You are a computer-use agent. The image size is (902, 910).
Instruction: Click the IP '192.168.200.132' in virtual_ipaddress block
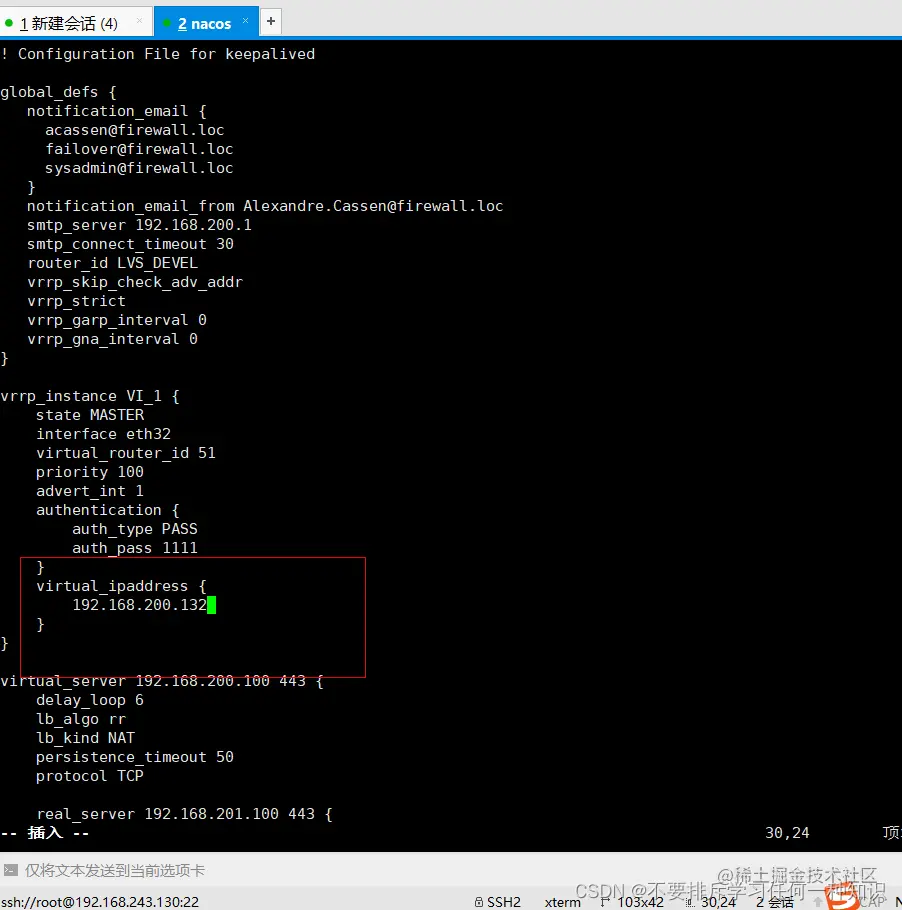139,605
